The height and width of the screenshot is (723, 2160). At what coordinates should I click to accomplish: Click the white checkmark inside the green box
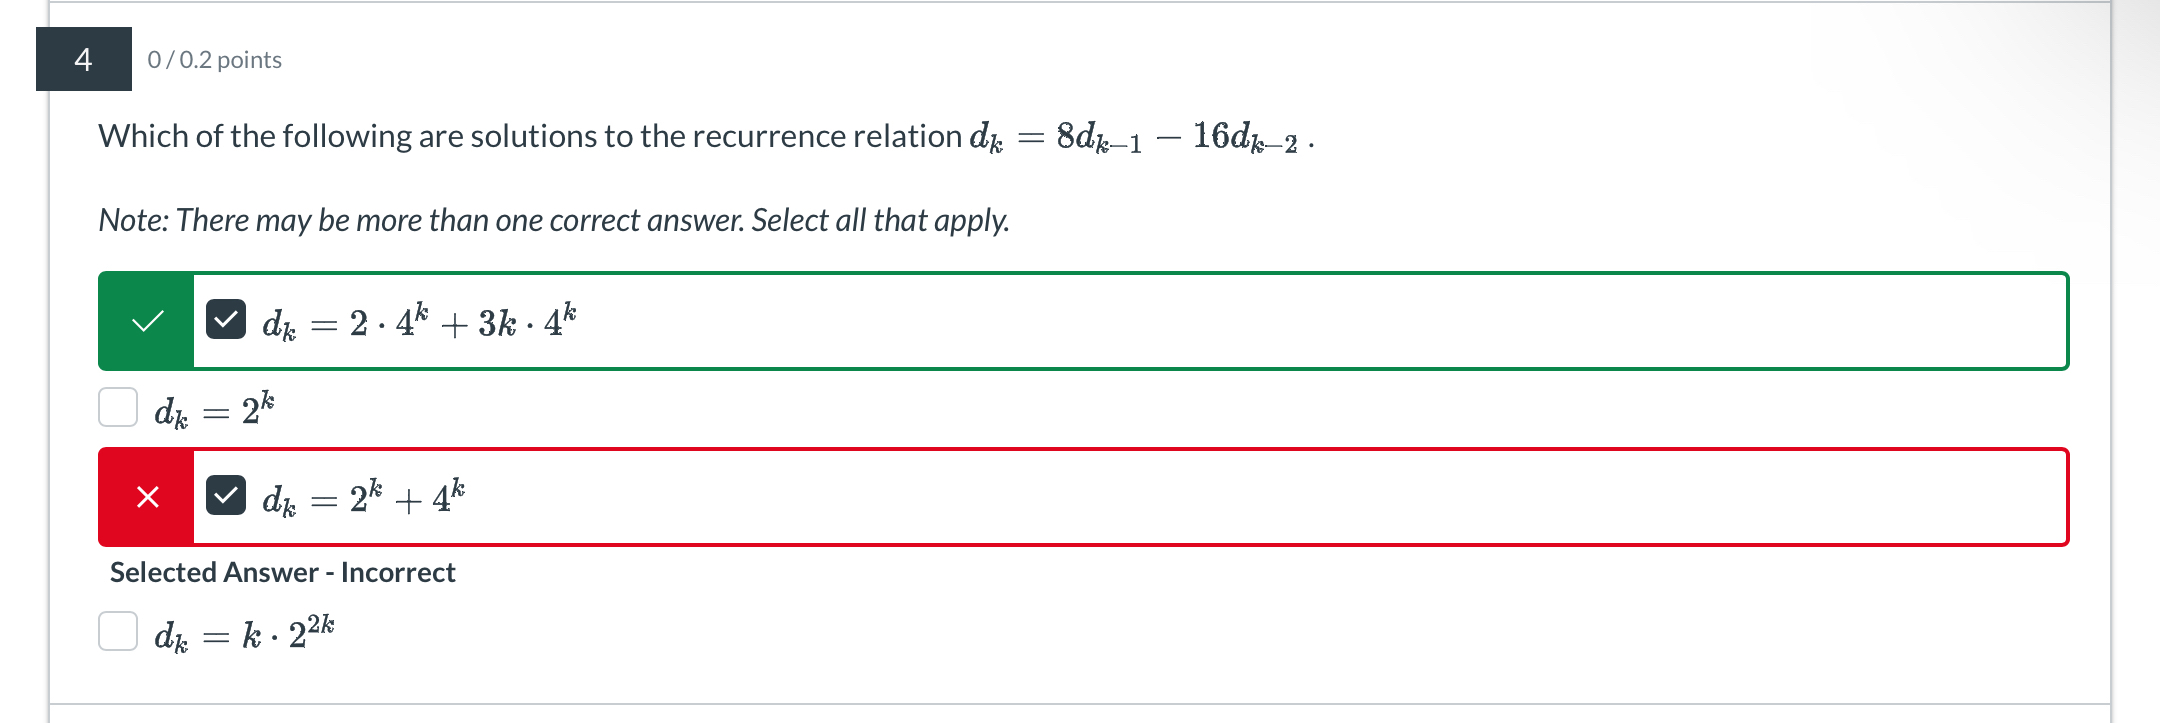[146, 320]
